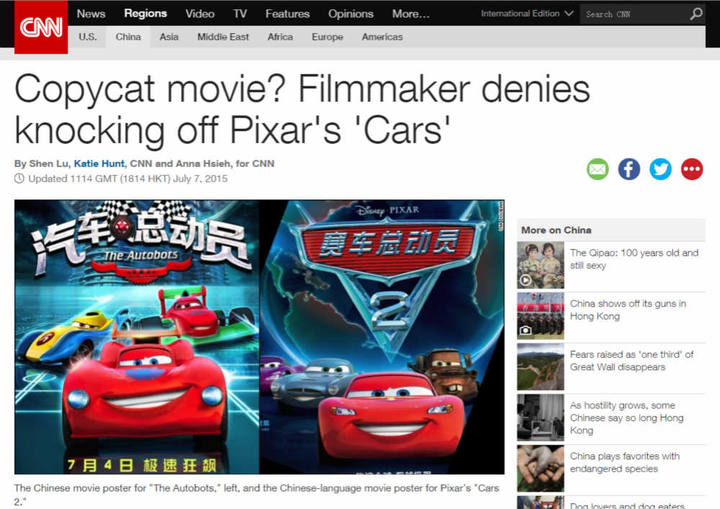Click the Autobots poster image
720x509 pixels.
point(137,337)
